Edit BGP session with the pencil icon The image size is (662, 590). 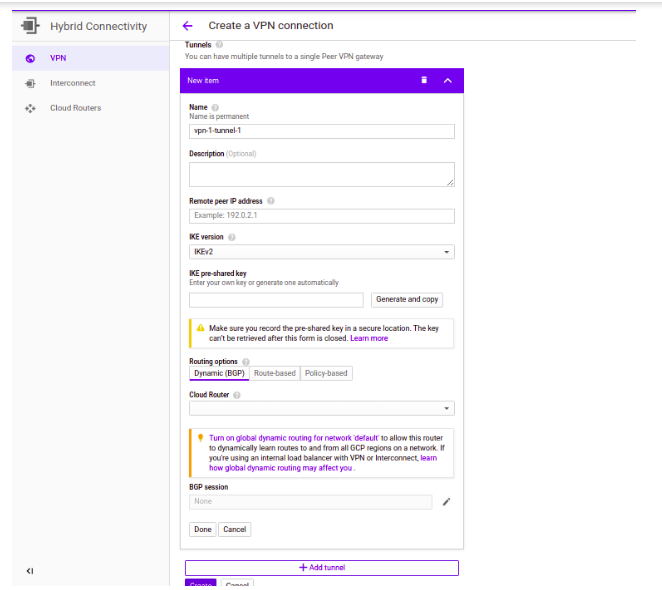coord(446,502)
